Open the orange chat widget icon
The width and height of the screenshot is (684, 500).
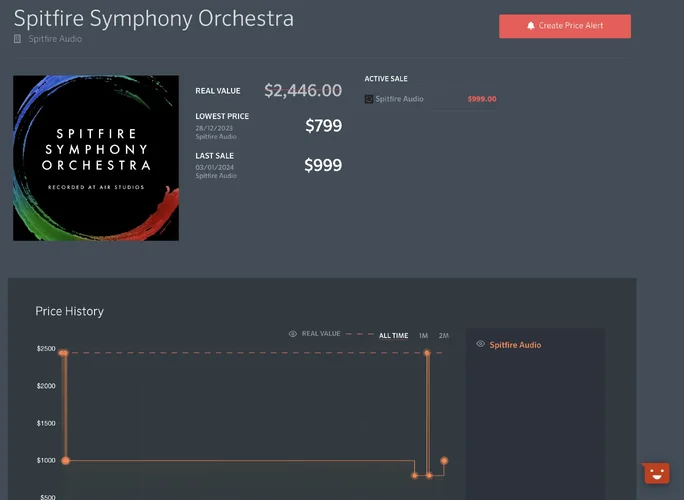tap(655, 473)
